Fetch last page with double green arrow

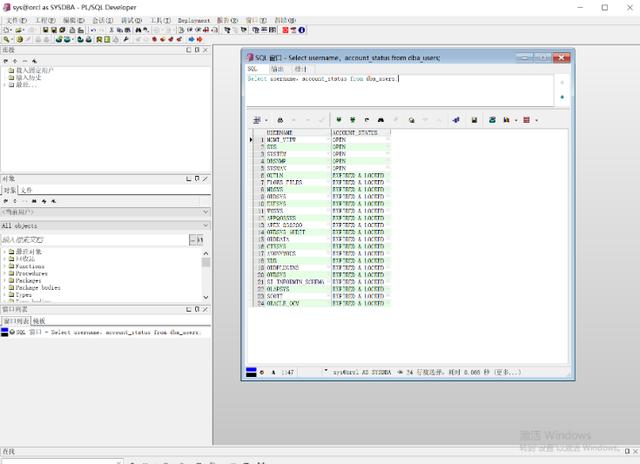click(353, 120)
